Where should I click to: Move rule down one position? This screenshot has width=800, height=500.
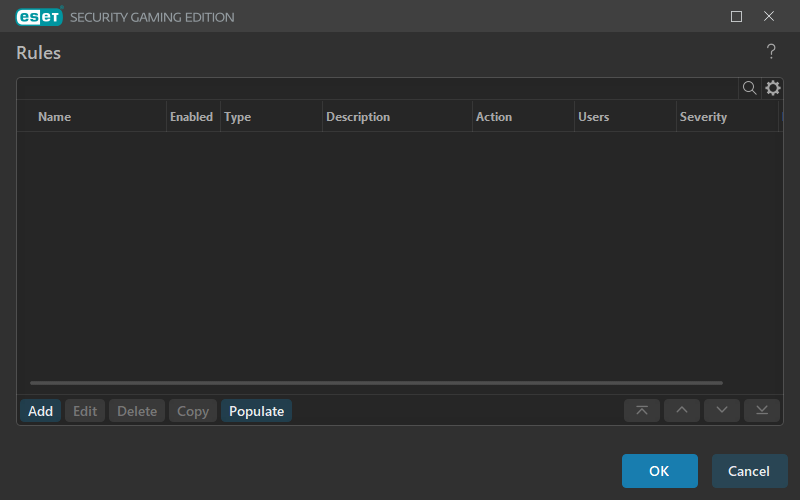point(721,410)
